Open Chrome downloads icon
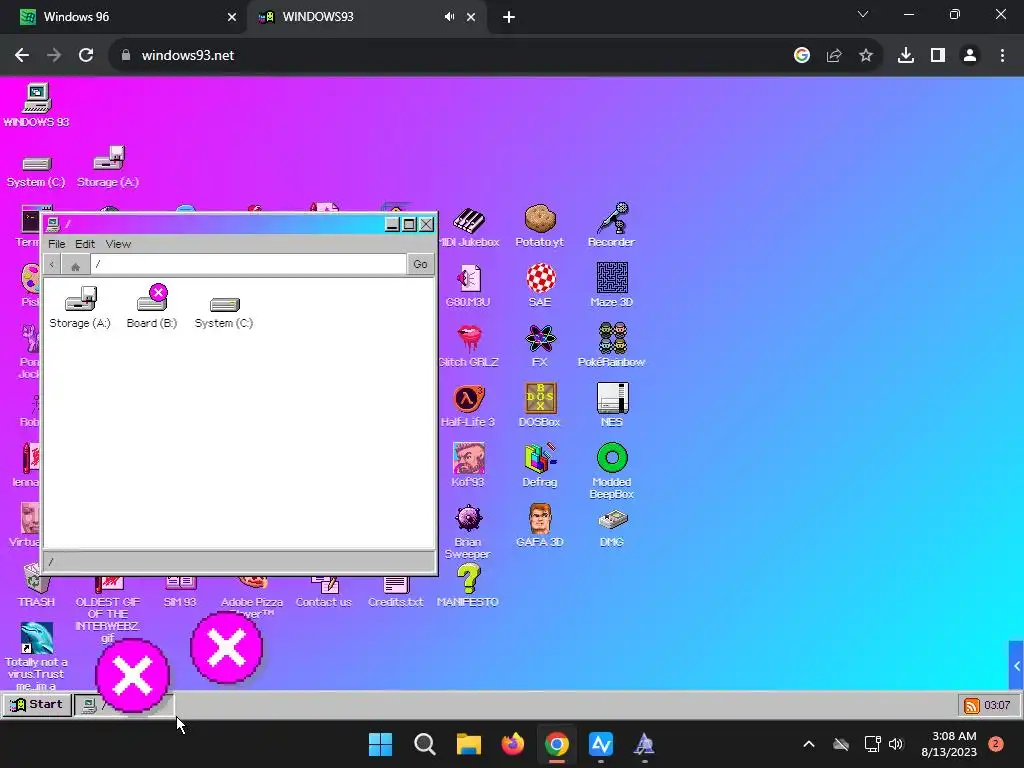The image size is (1024, 768). 906,56
